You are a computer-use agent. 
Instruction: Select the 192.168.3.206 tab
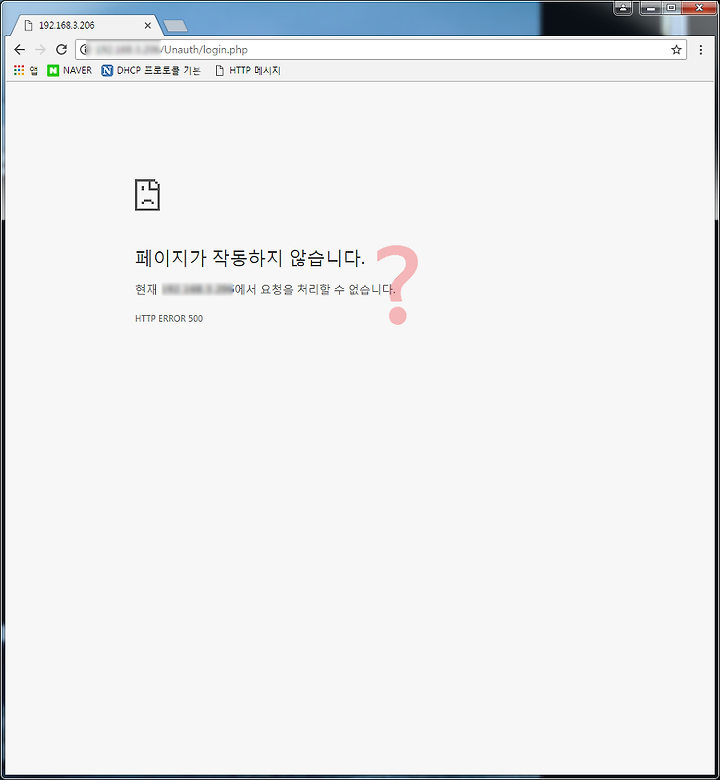[x=85, y=25]
